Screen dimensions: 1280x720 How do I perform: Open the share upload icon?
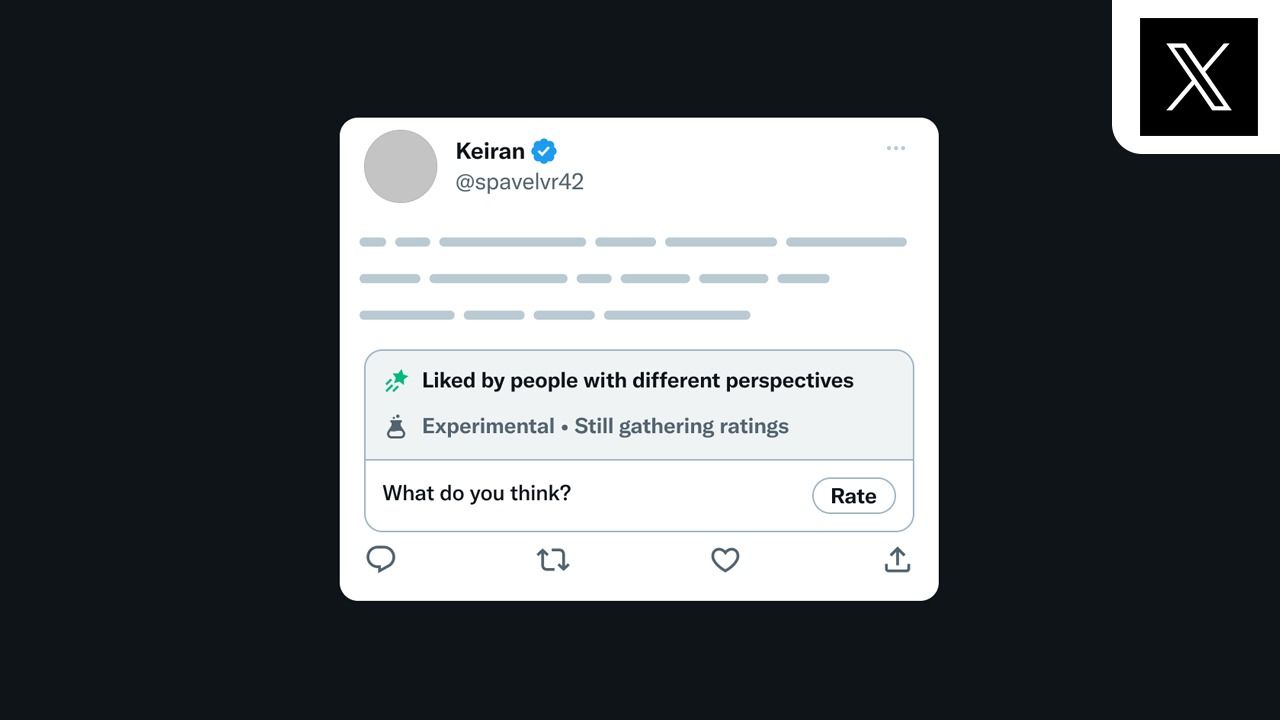[897, 559]
